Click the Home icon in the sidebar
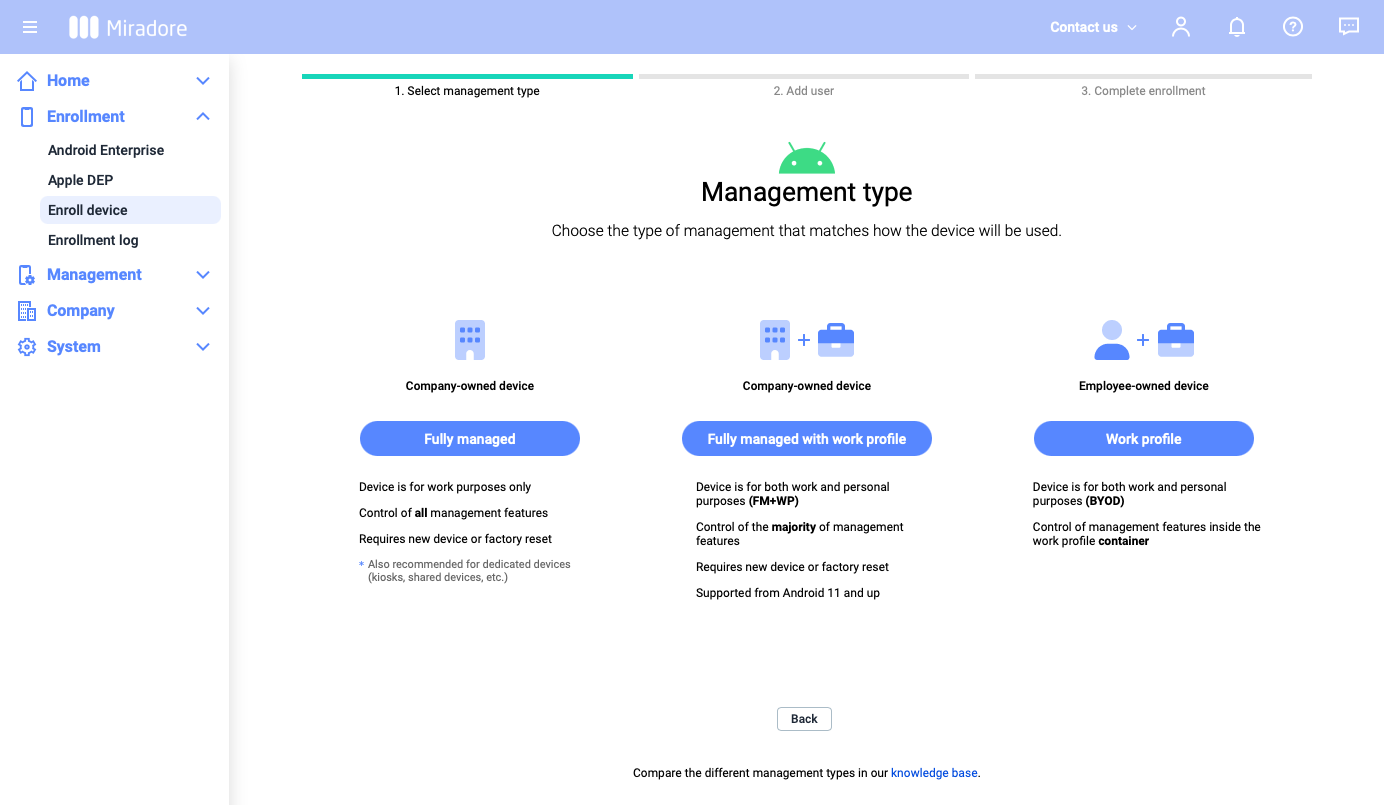 tap(26, 80)
